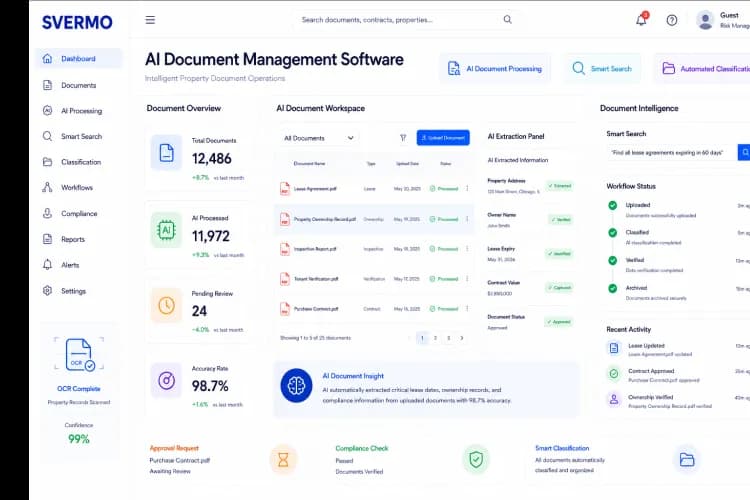Go to pagination page 1
The image size is (750, 500).
tap(422, 338)
